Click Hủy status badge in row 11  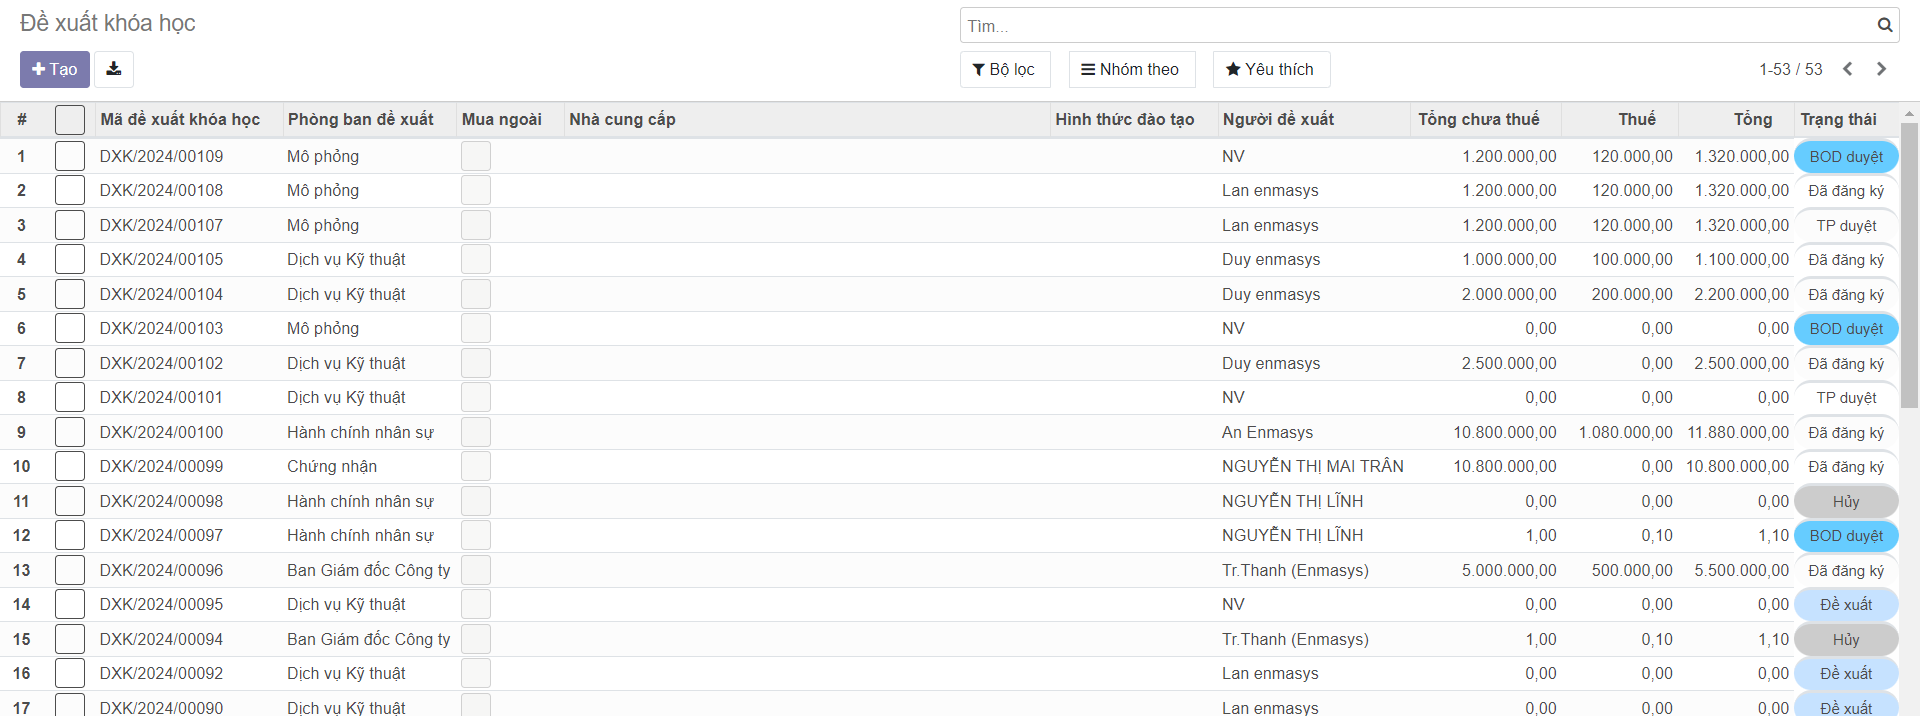pos(1845,502)
